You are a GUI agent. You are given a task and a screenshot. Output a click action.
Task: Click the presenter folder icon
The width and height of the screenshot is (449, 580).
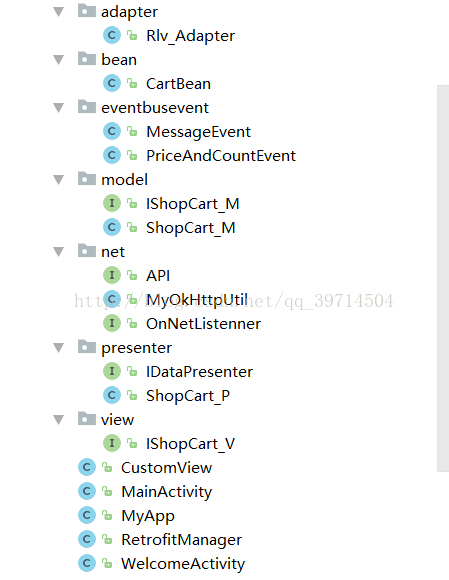point(87,347)
